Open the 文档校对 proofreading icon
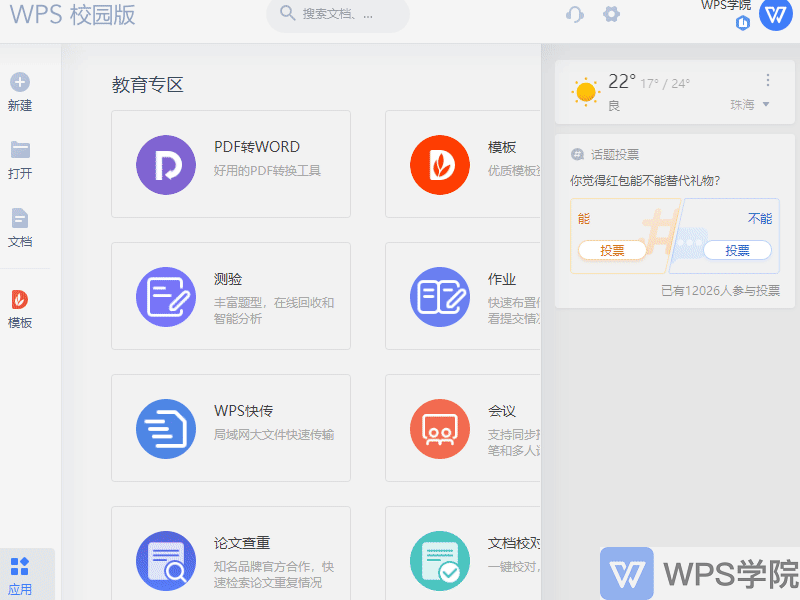The image size is (800, 600). pyautogui.click(x=440, y=561)
